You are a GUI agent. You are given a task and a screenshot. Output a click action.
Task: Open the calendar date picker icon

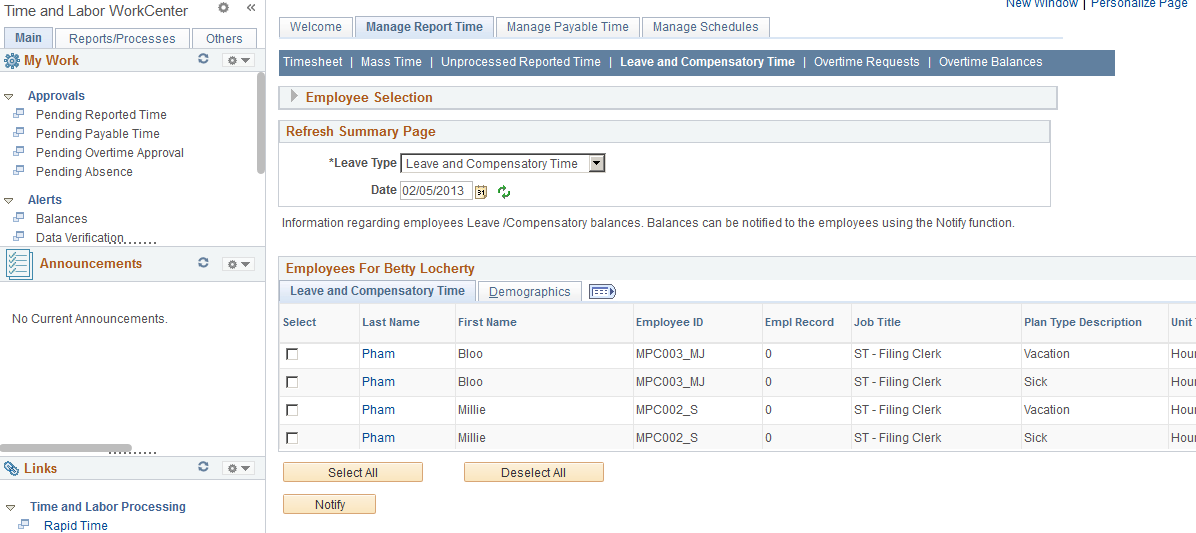[481, 191]
